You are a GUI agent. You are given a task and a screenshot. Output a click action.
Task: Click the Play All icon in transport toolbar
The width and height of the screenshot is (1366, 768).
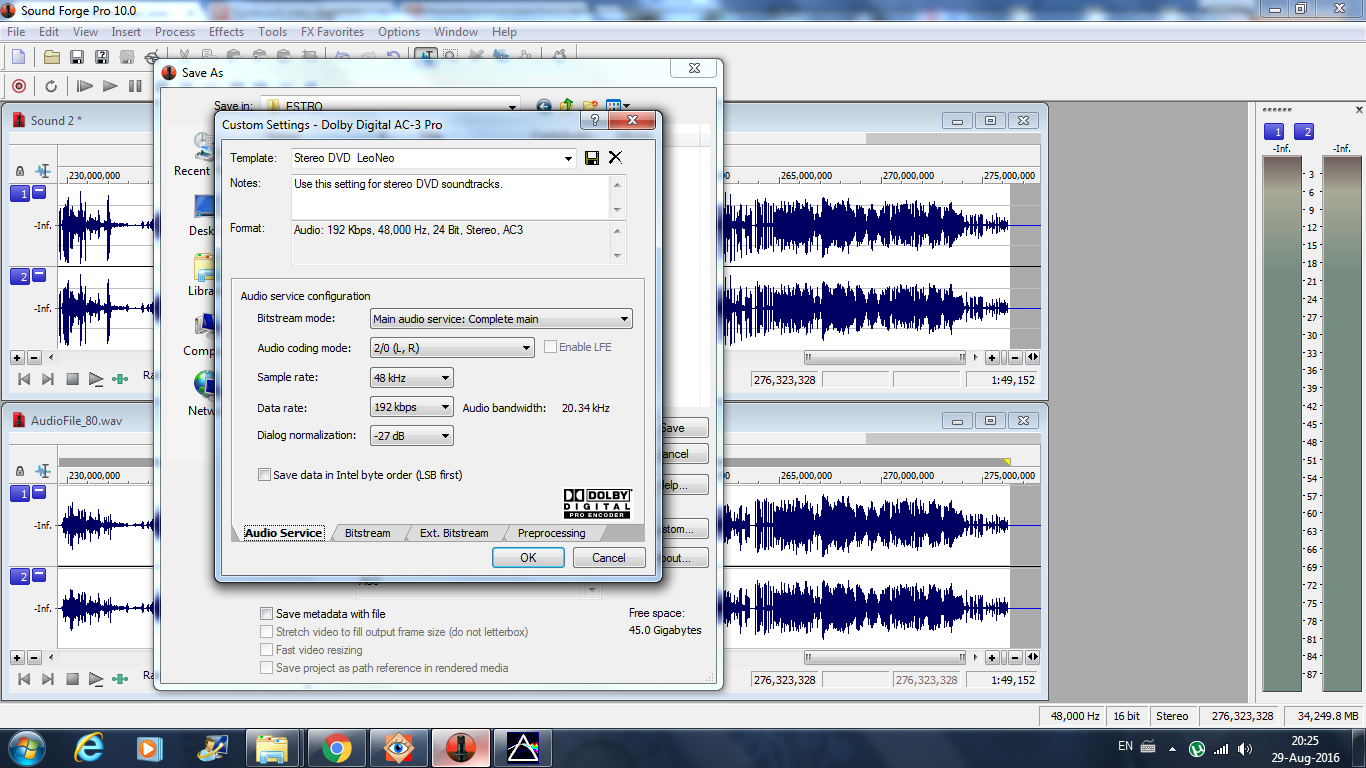85,86
